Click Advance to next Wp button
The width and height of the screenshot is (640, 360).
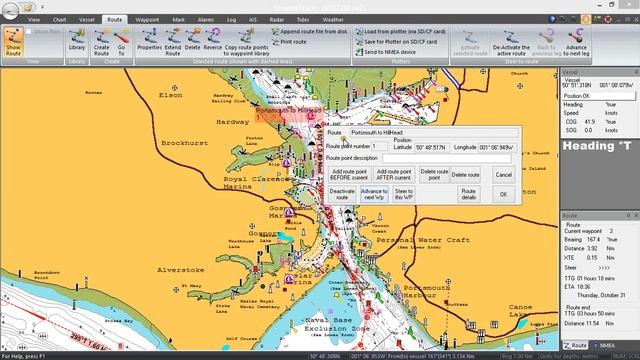pyautogui.click(x=374, y=194)
